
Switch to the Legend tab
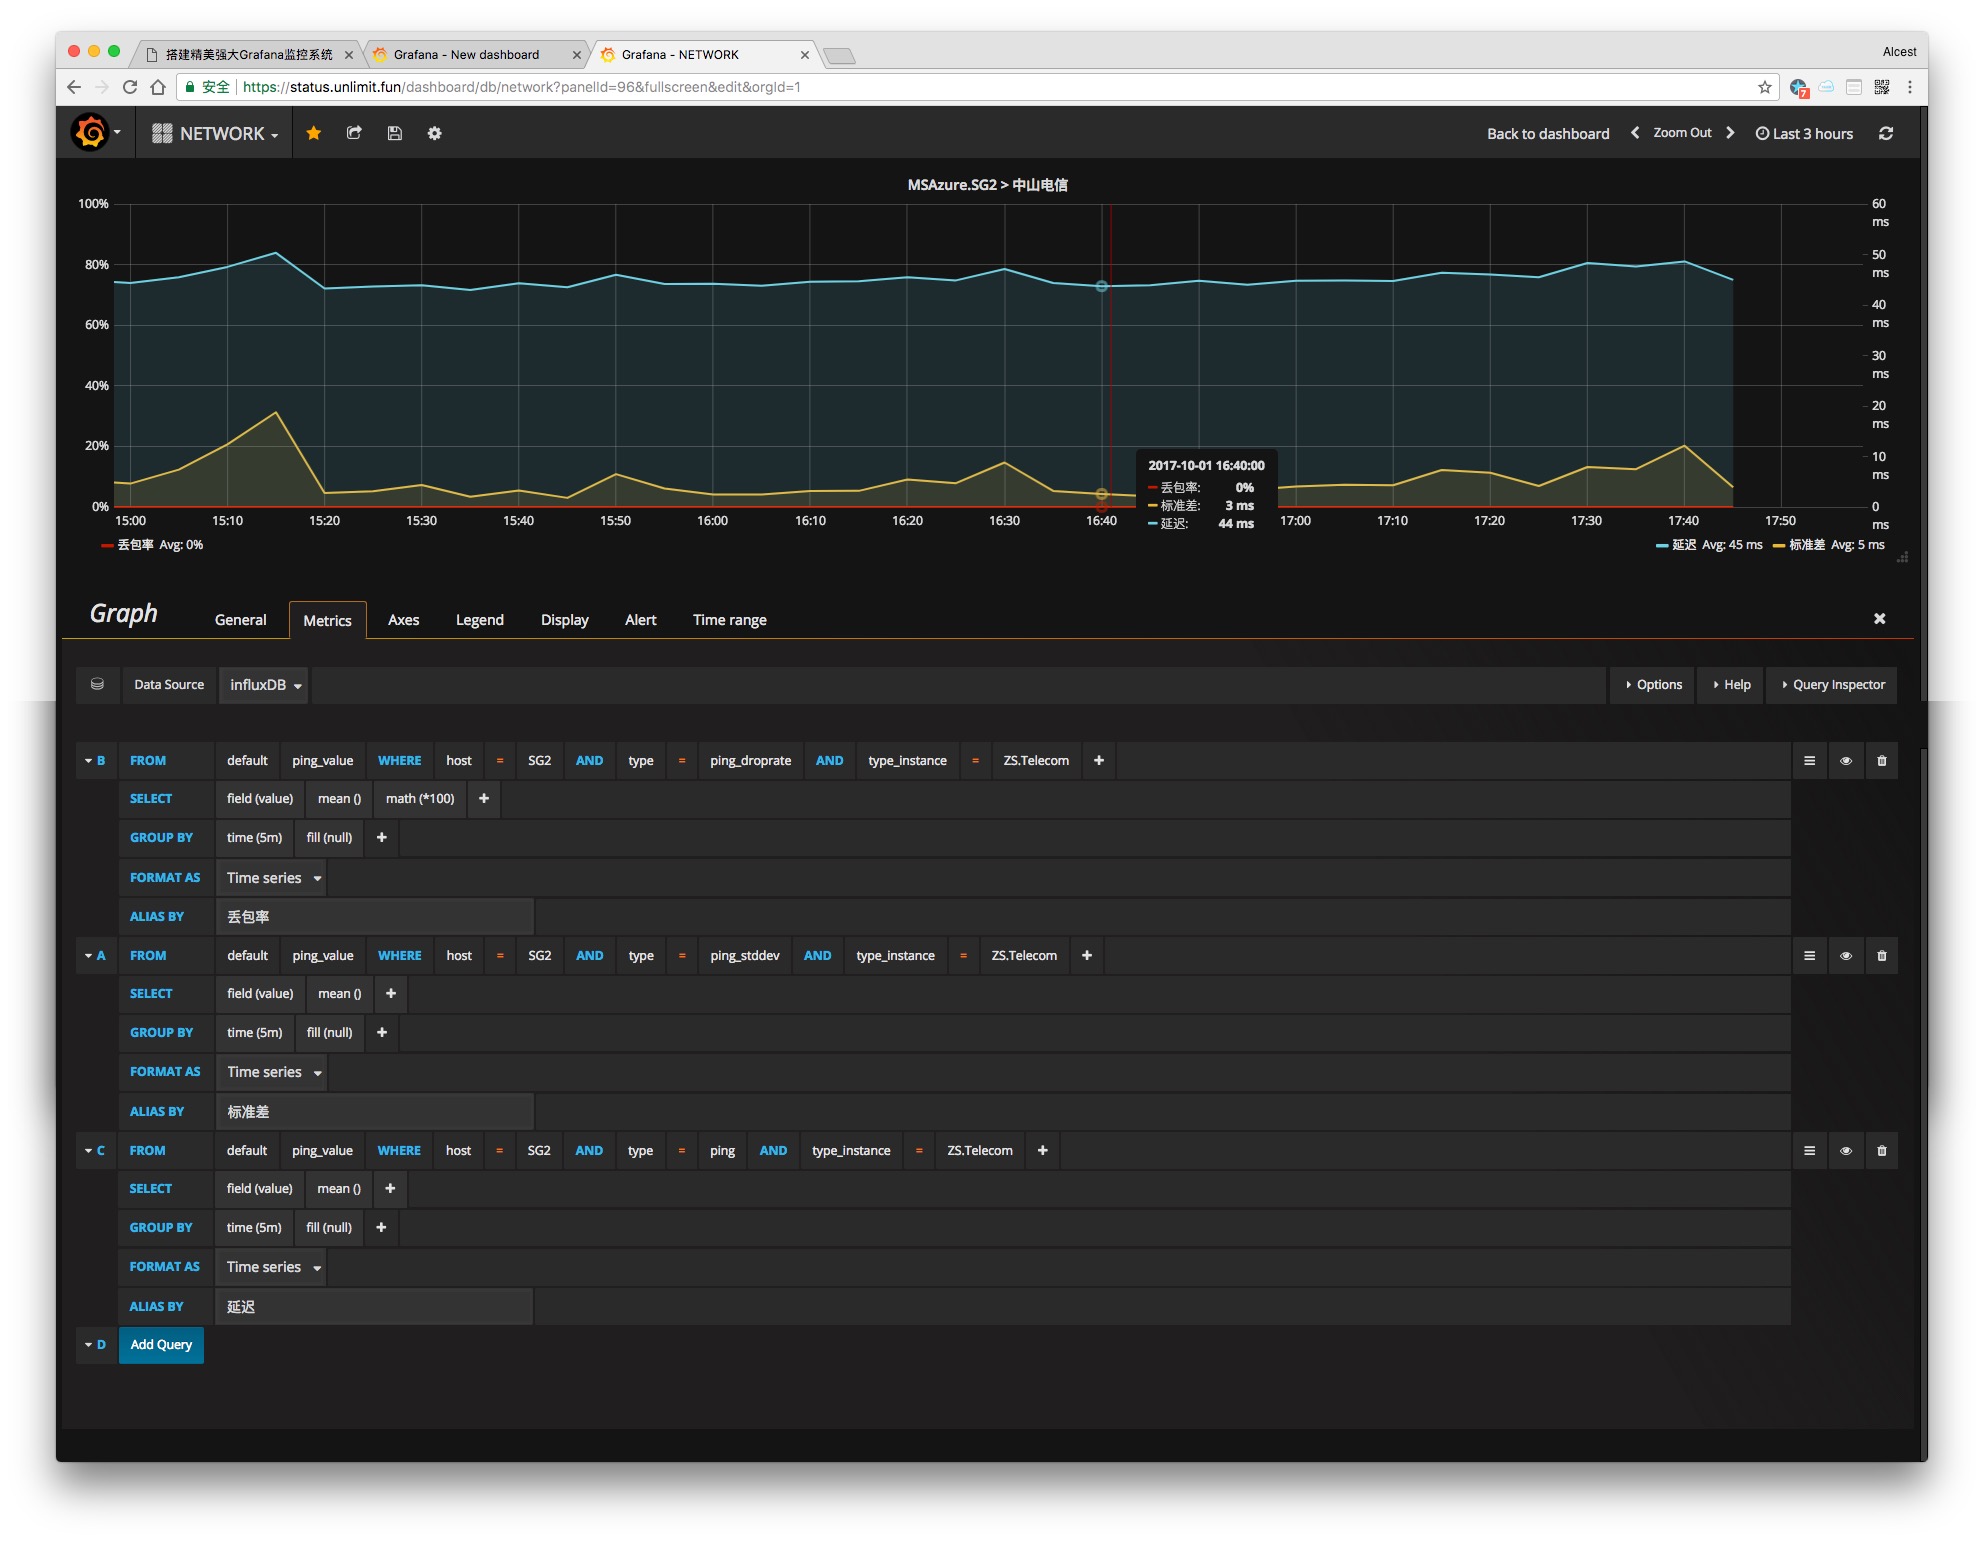tap(480, 620)
